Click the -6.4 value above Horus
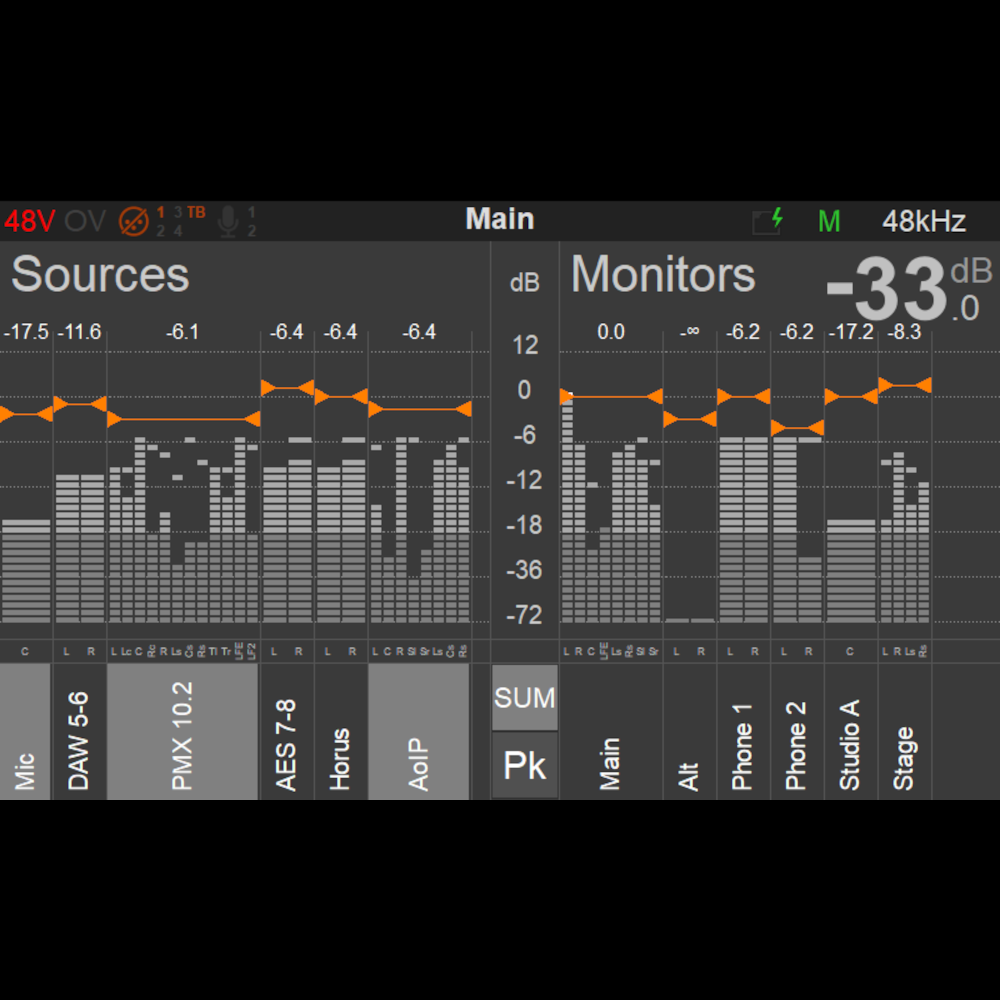Viewport: 1000px width, 1000px height. pyautogui.click(x=340, y=332)
